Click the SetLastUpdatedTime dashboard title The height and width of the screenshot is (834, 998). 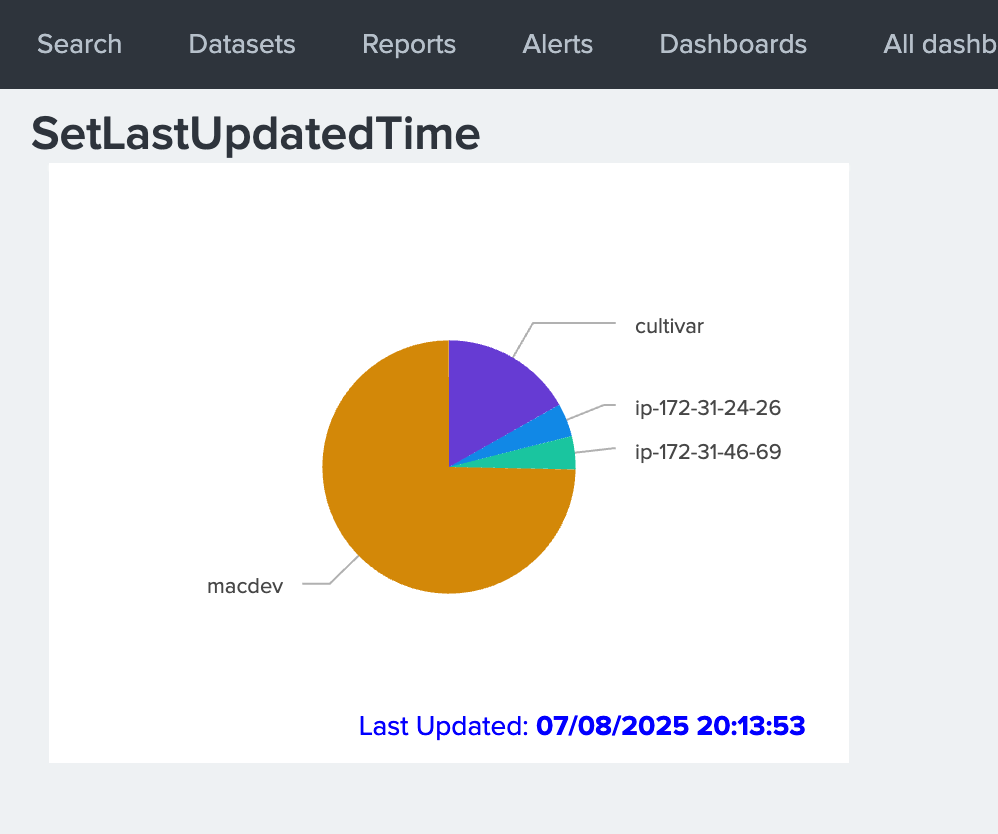[x=255, y=134]
